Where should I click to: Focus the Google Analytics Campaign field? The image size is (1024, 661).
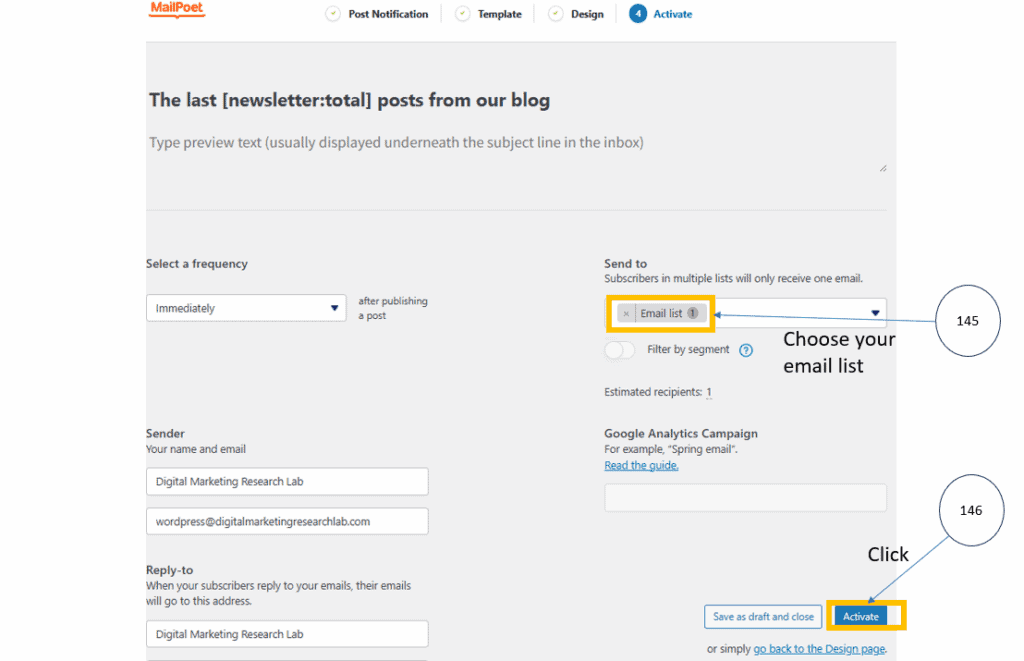click(x=745, y=498)
